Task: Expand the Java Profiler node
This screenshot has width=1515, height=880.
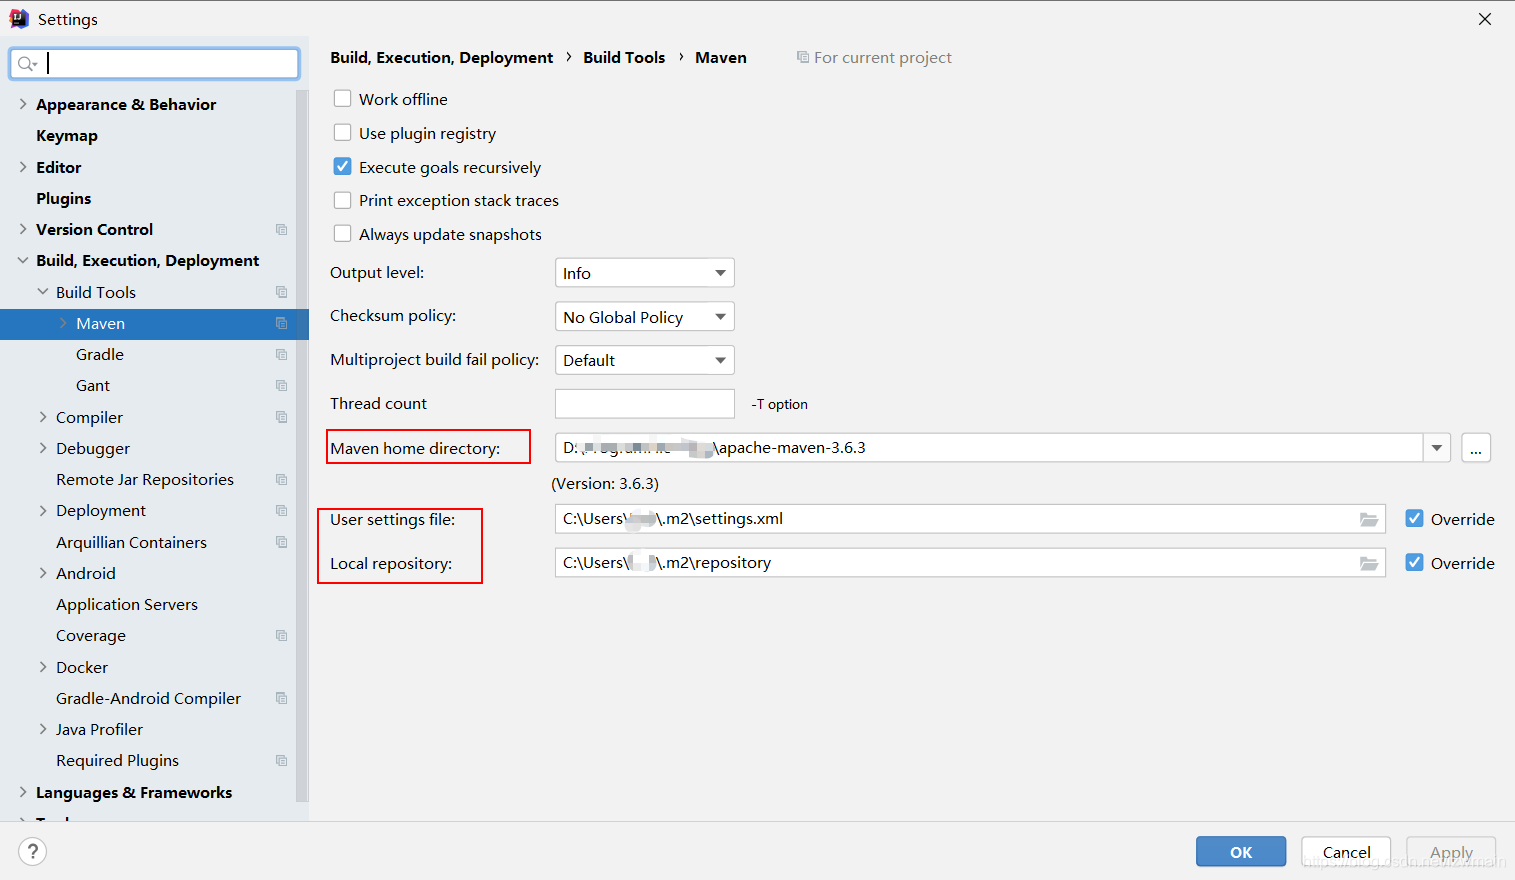Action: 42,729
